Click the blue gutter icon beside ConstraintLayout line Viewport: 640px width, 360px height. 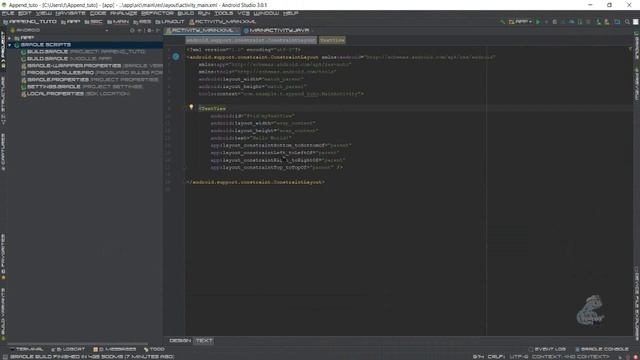176,57
